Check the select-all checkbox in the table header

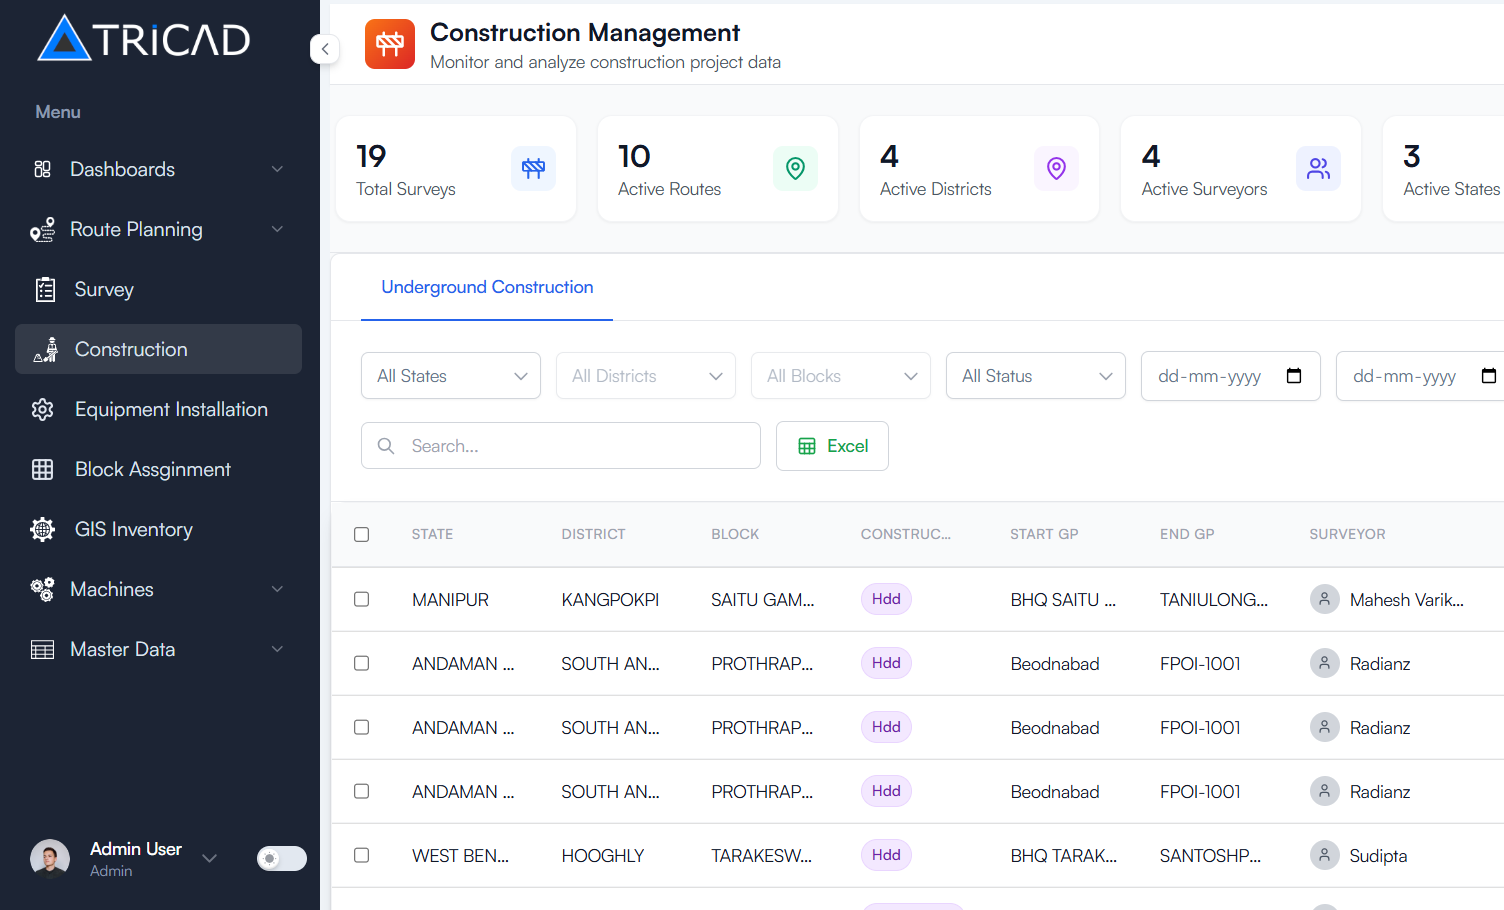361,534
